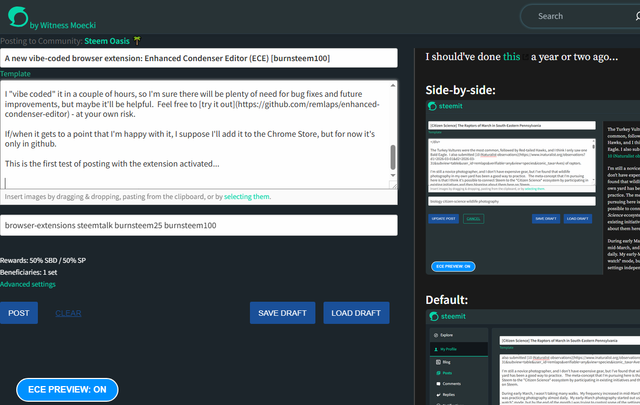Click the SAVE DRAFT button
This screenshot has height=405, width=640.
click(282, 313)
